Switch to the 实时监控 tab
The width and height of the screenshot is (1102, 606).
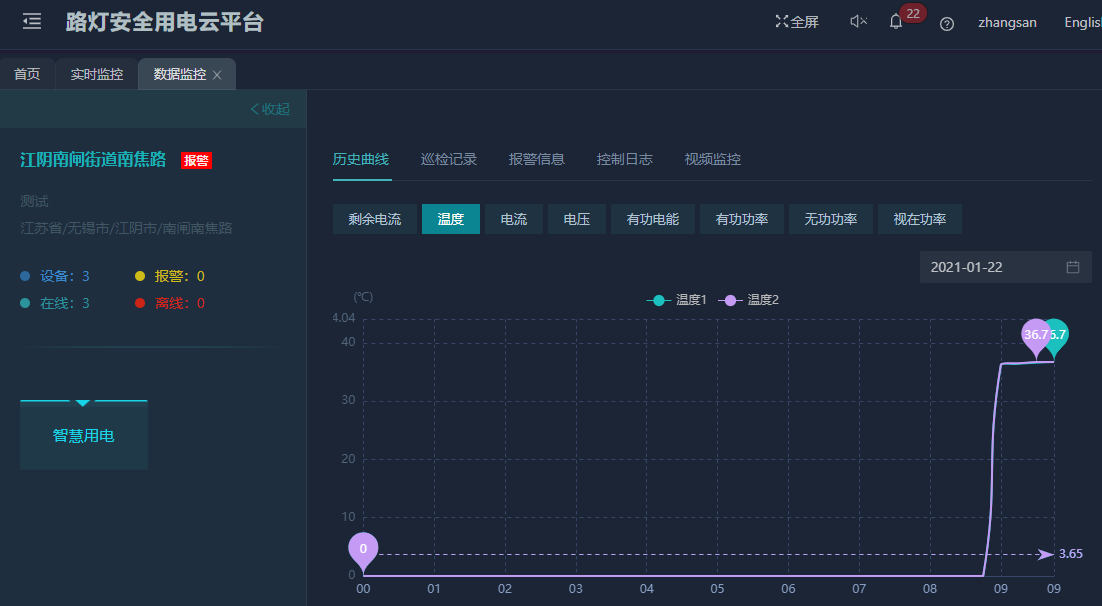point(97,74)
